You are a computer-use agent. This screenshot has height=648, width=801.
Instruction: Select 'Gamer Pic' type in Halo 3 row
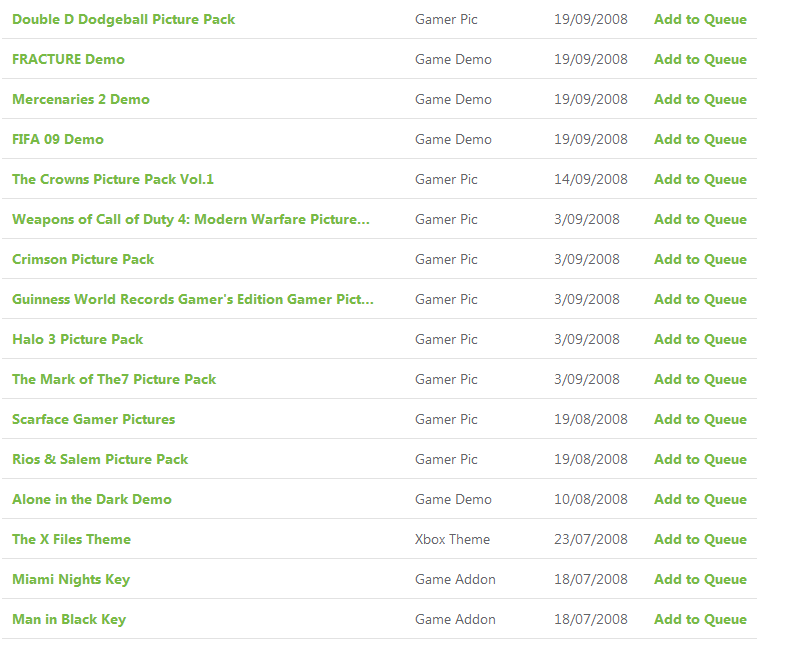446,339
